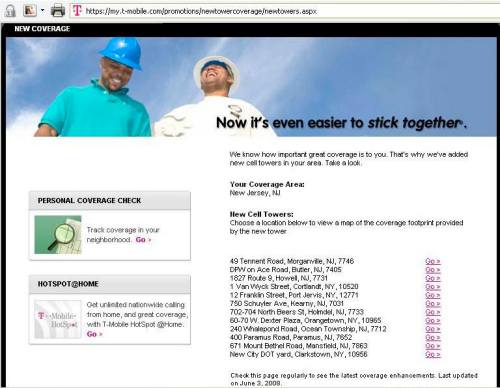Click address text 1 Van Wyck Street, Cortlandt
Screen dimensions: 500x388
(294, 286)
